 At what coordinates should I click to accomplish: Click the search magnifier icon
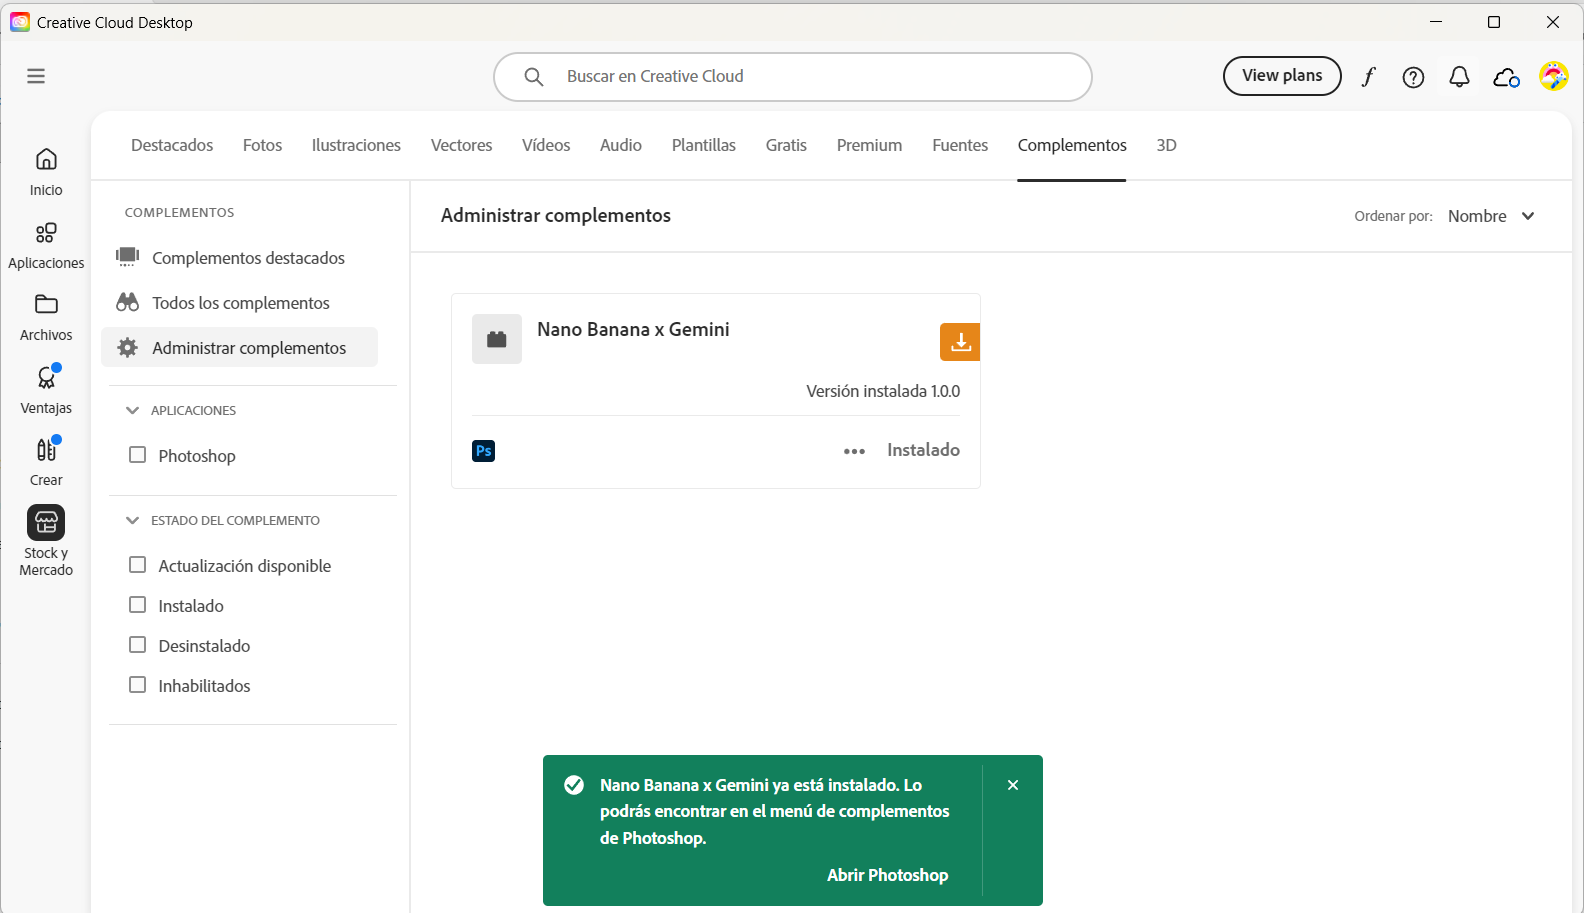[x=534, y=77]
